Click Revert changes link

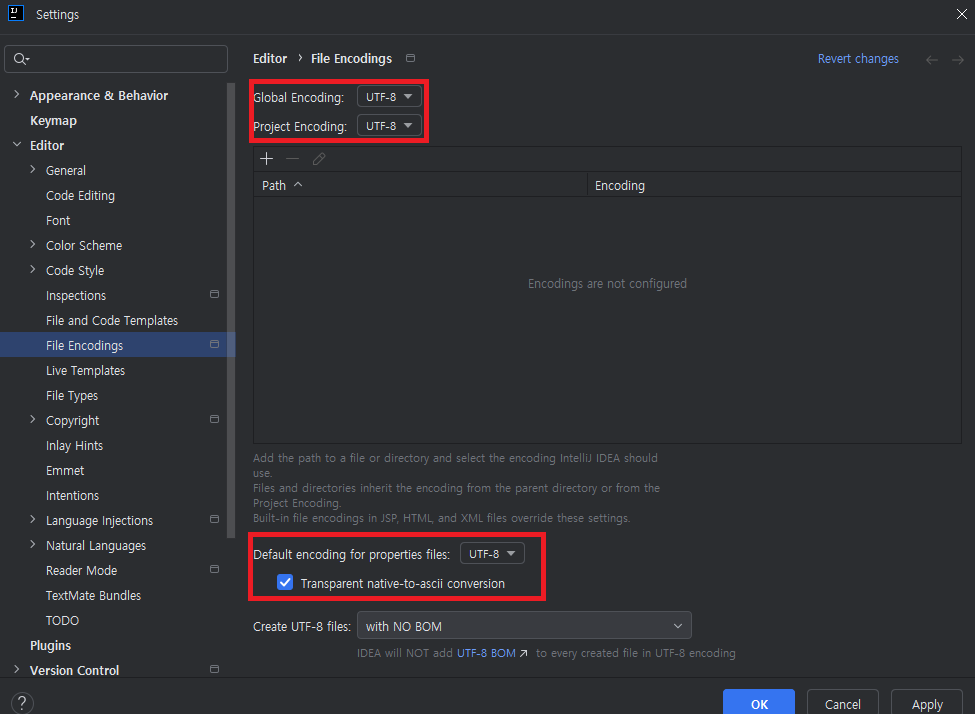pos(858,58)
